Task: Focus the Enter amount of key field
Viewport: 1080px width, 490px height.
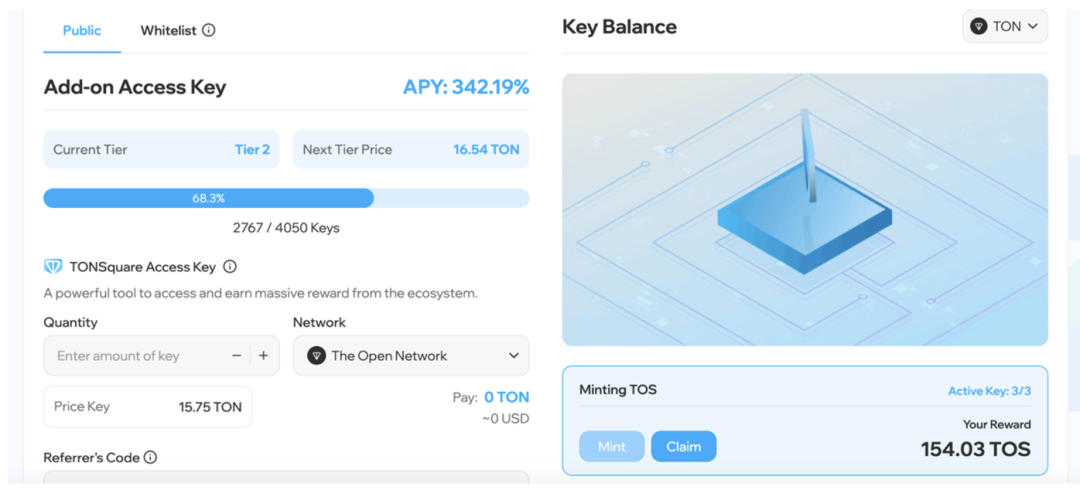Action: click(x=135, y=355)
